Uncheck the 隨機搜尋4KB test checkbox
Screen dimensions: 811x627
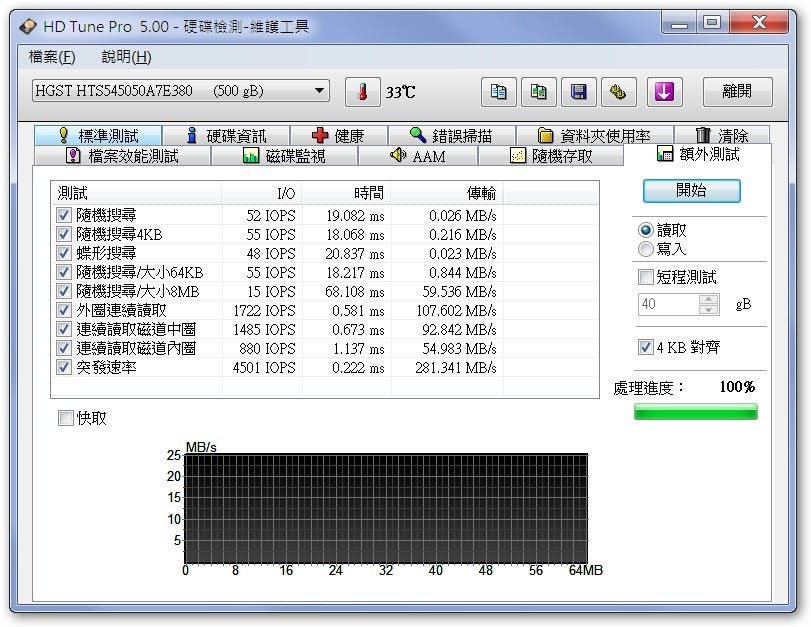(64, 234)
